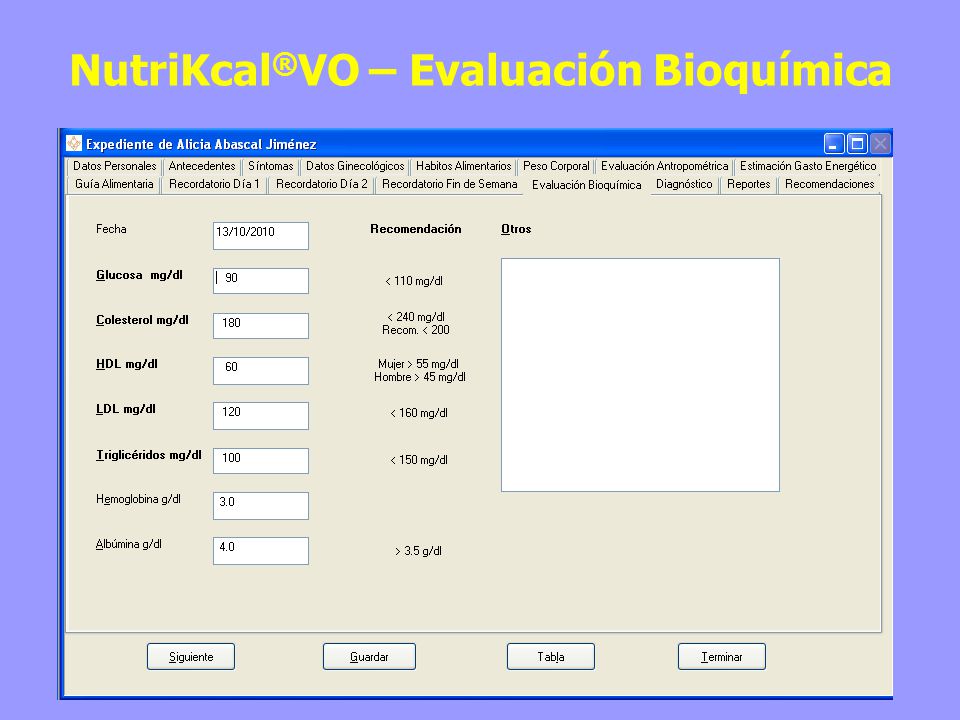Click the application icon in the title bar
Viewport: 960px width, 720px height.
point(73,143)
